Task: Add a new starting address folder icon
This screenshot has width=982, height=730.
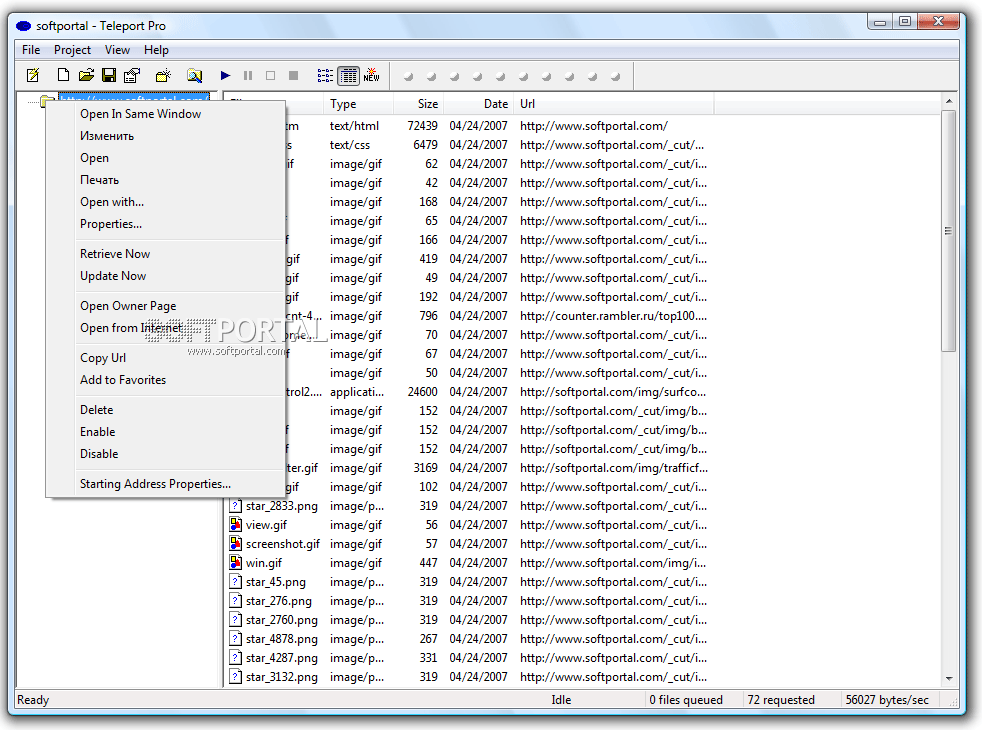Action: 163,76
